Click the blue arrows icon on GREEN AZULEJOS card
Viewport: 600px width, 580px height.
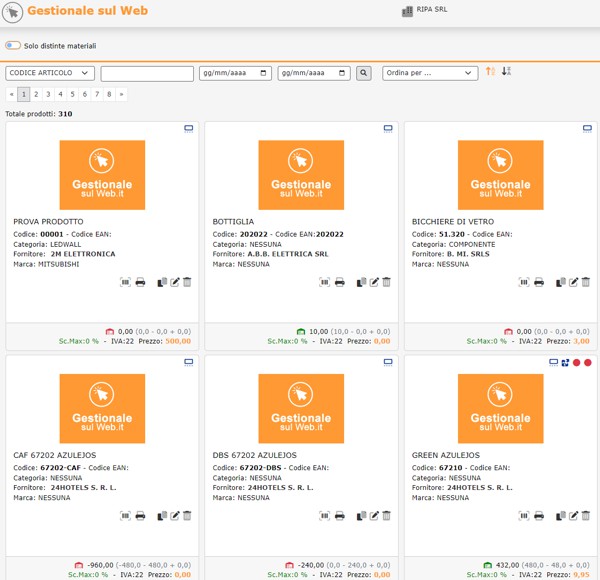point(565,362)
